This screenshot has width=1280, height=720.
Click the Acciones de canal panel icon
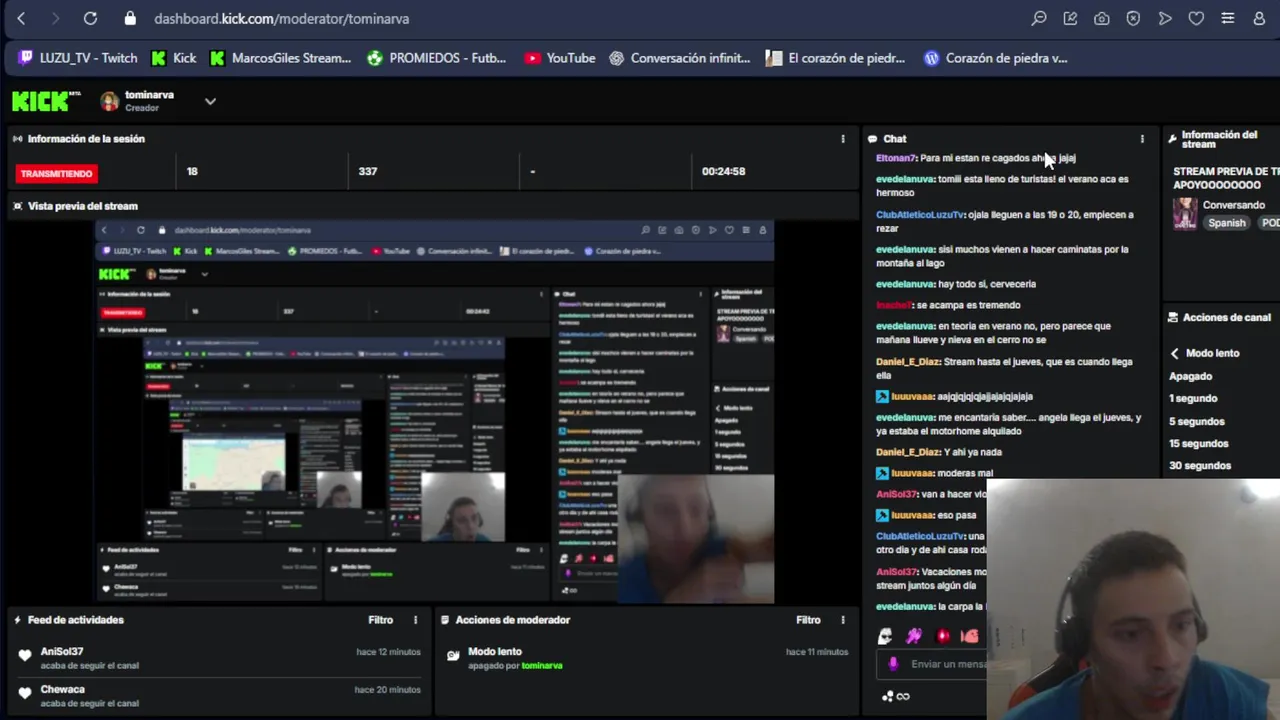point(1173,317)
